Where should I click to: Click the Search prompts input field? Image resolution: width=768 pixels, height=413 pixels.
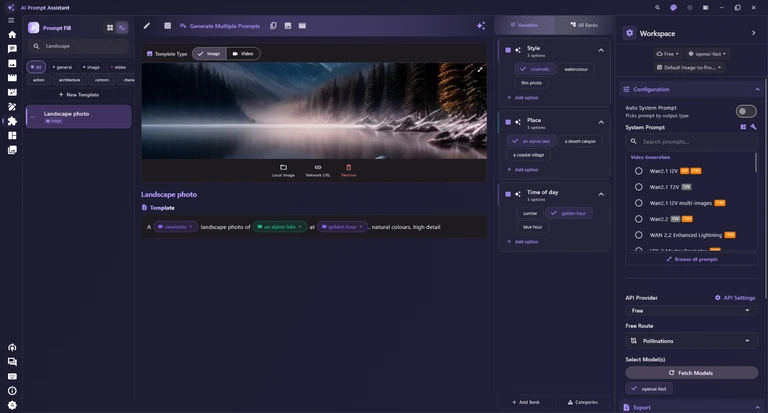coord(692,142)
